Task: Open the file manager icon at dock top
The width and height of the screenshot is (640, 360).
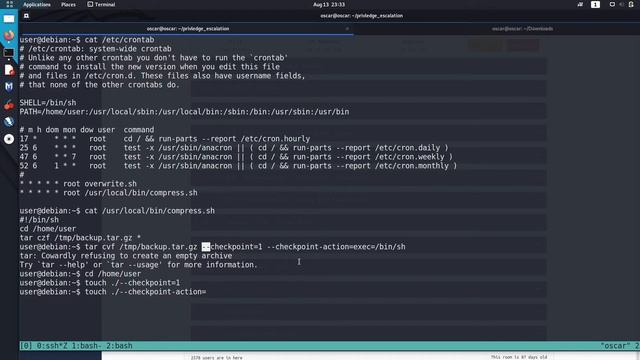Action: 9,19
